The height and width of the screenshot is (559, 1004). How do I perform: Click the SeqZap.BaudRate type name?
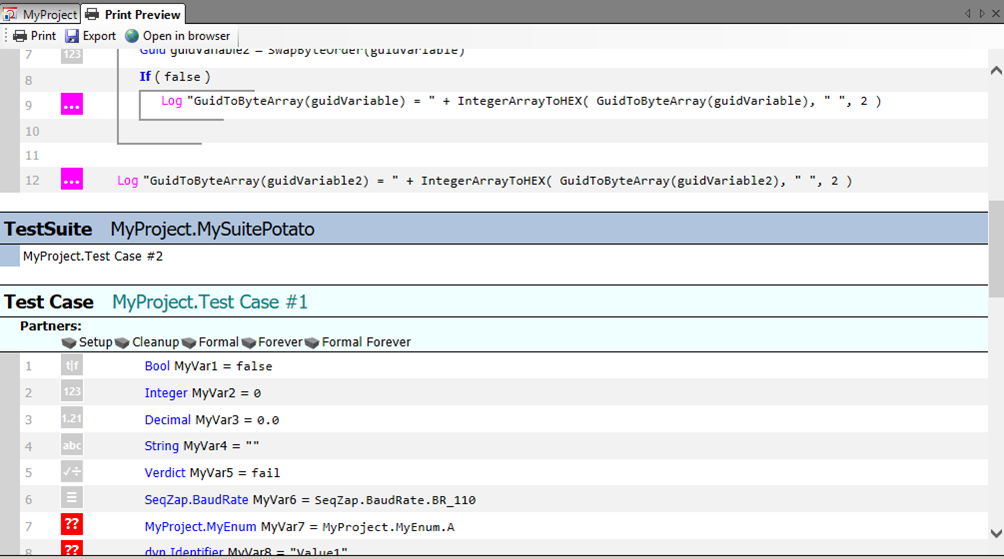pos(196,499)
